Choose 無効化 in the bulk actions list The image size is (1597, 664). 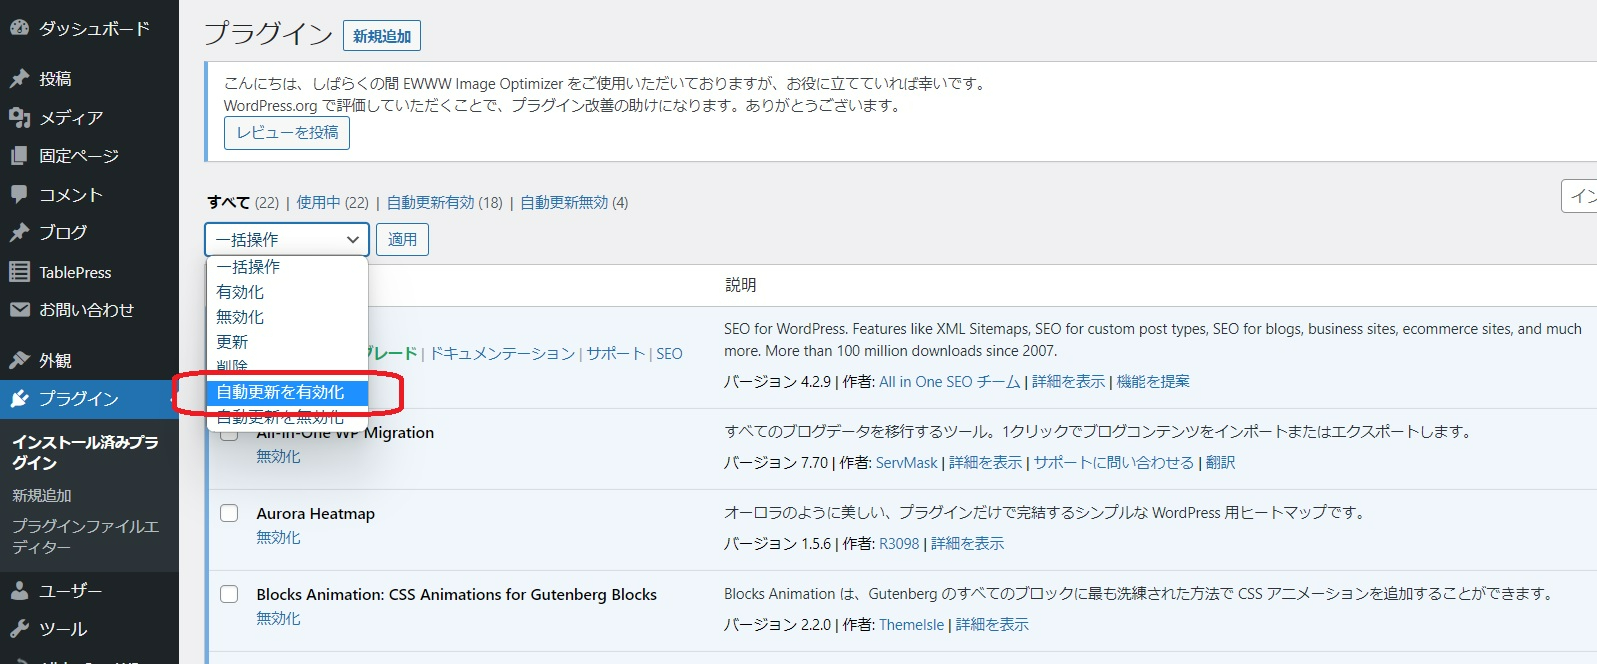241,317
